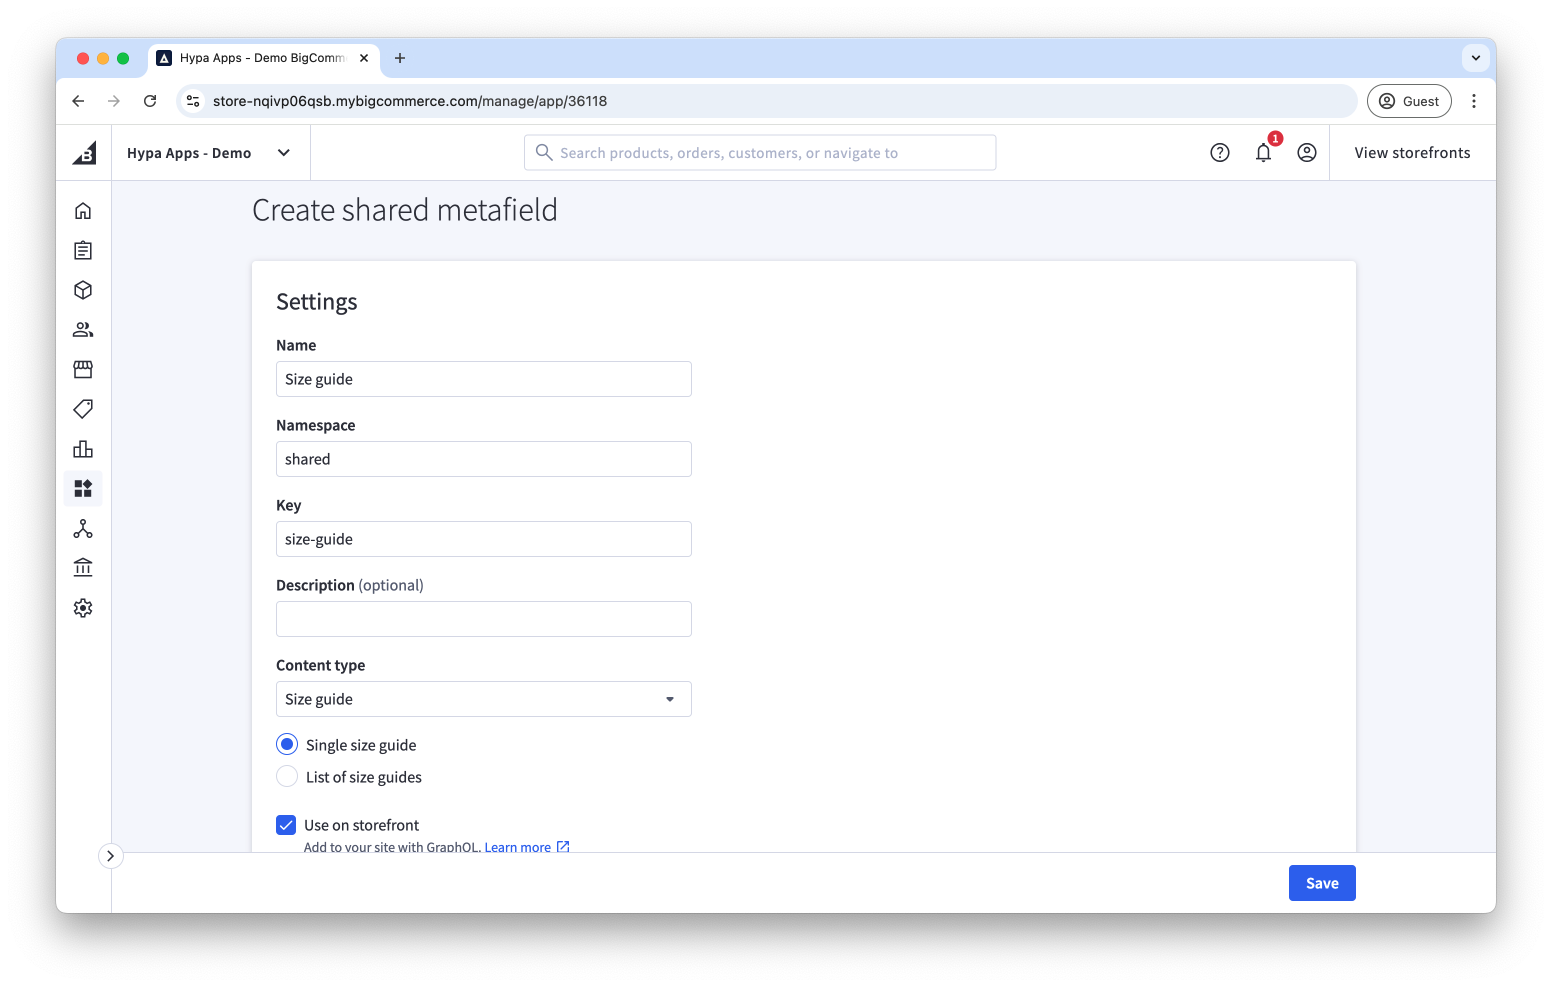The image size is (1552, 987).
Task: Select List of size guides option
Action: (x=287, y=776)
